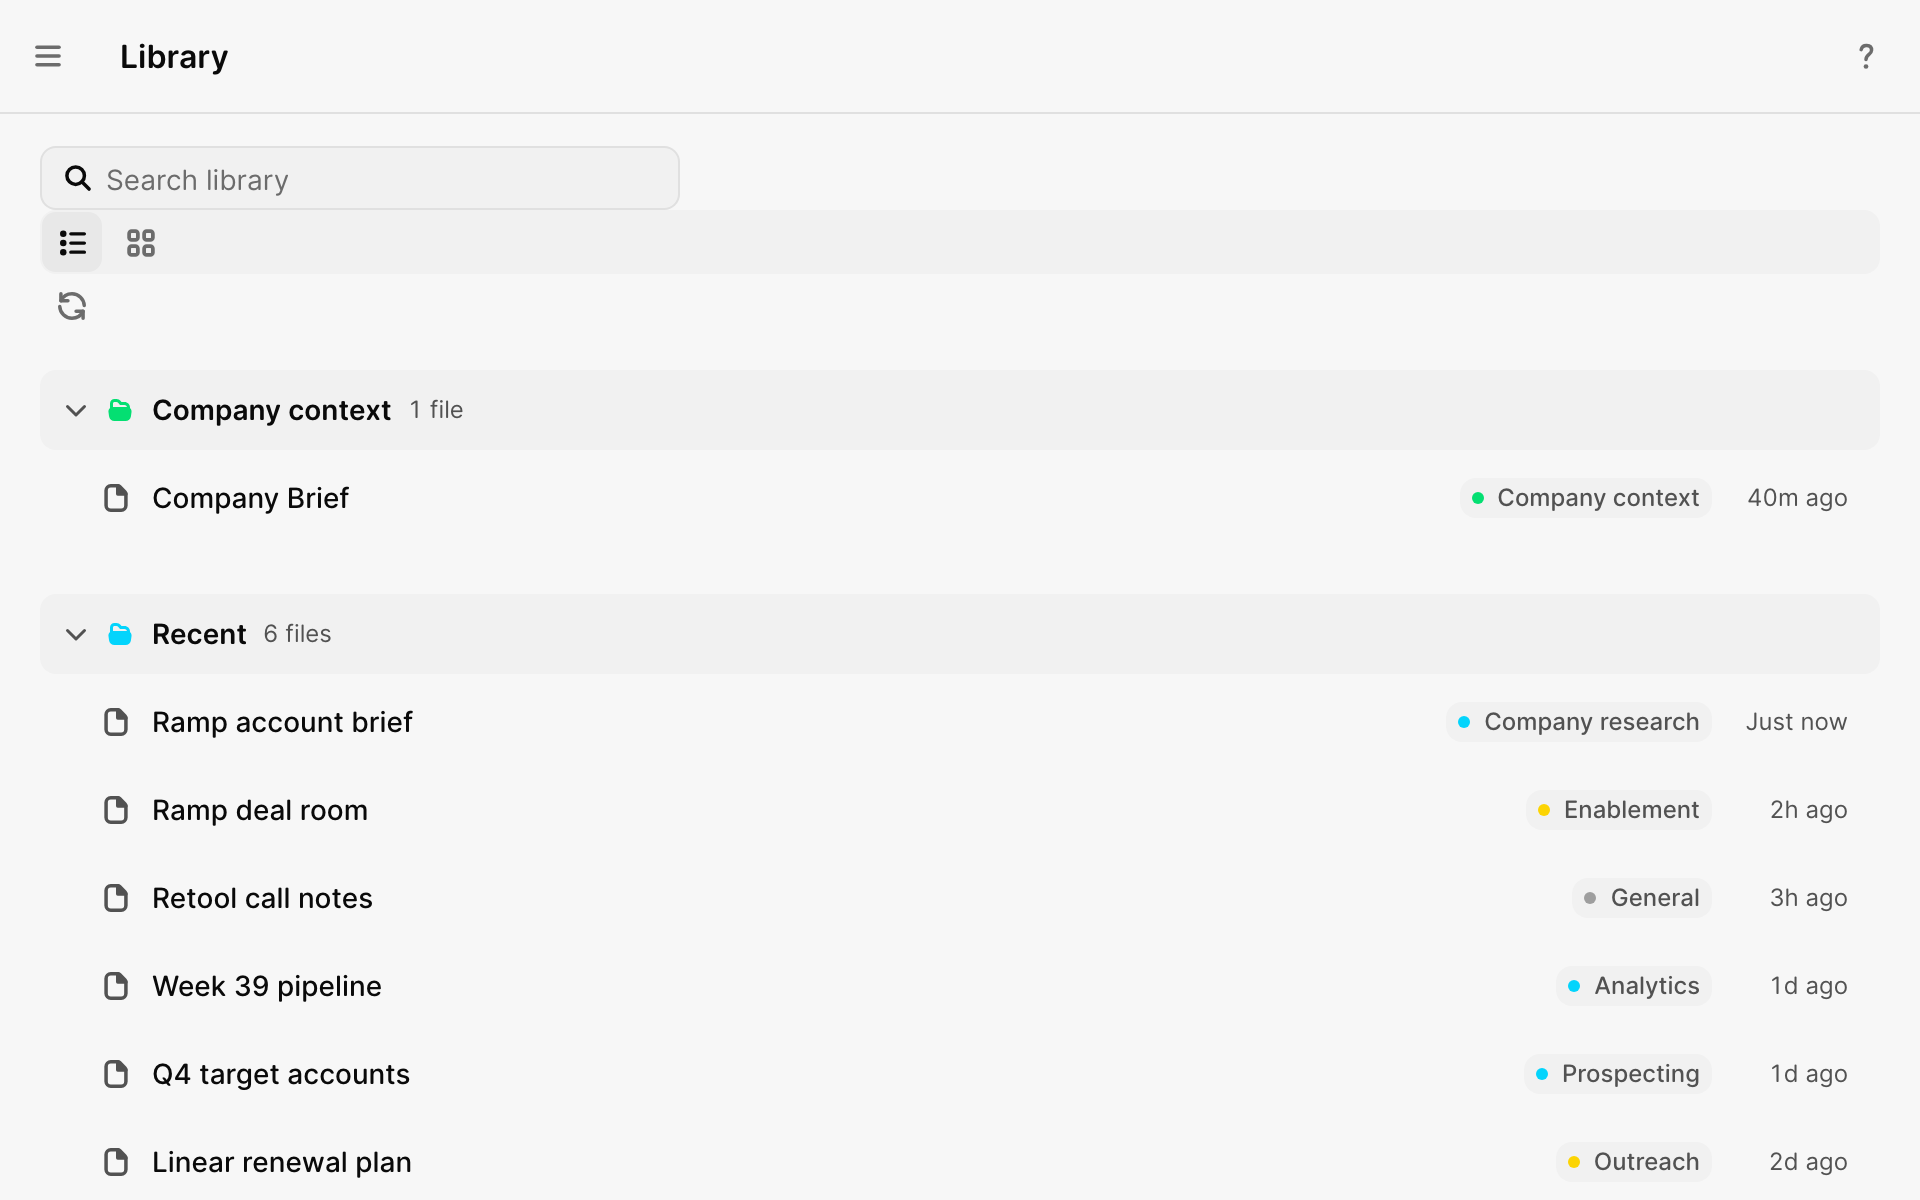Viewport: 1920px width, 1200px height.
Task: Click the General tag
Action: 1642,898
